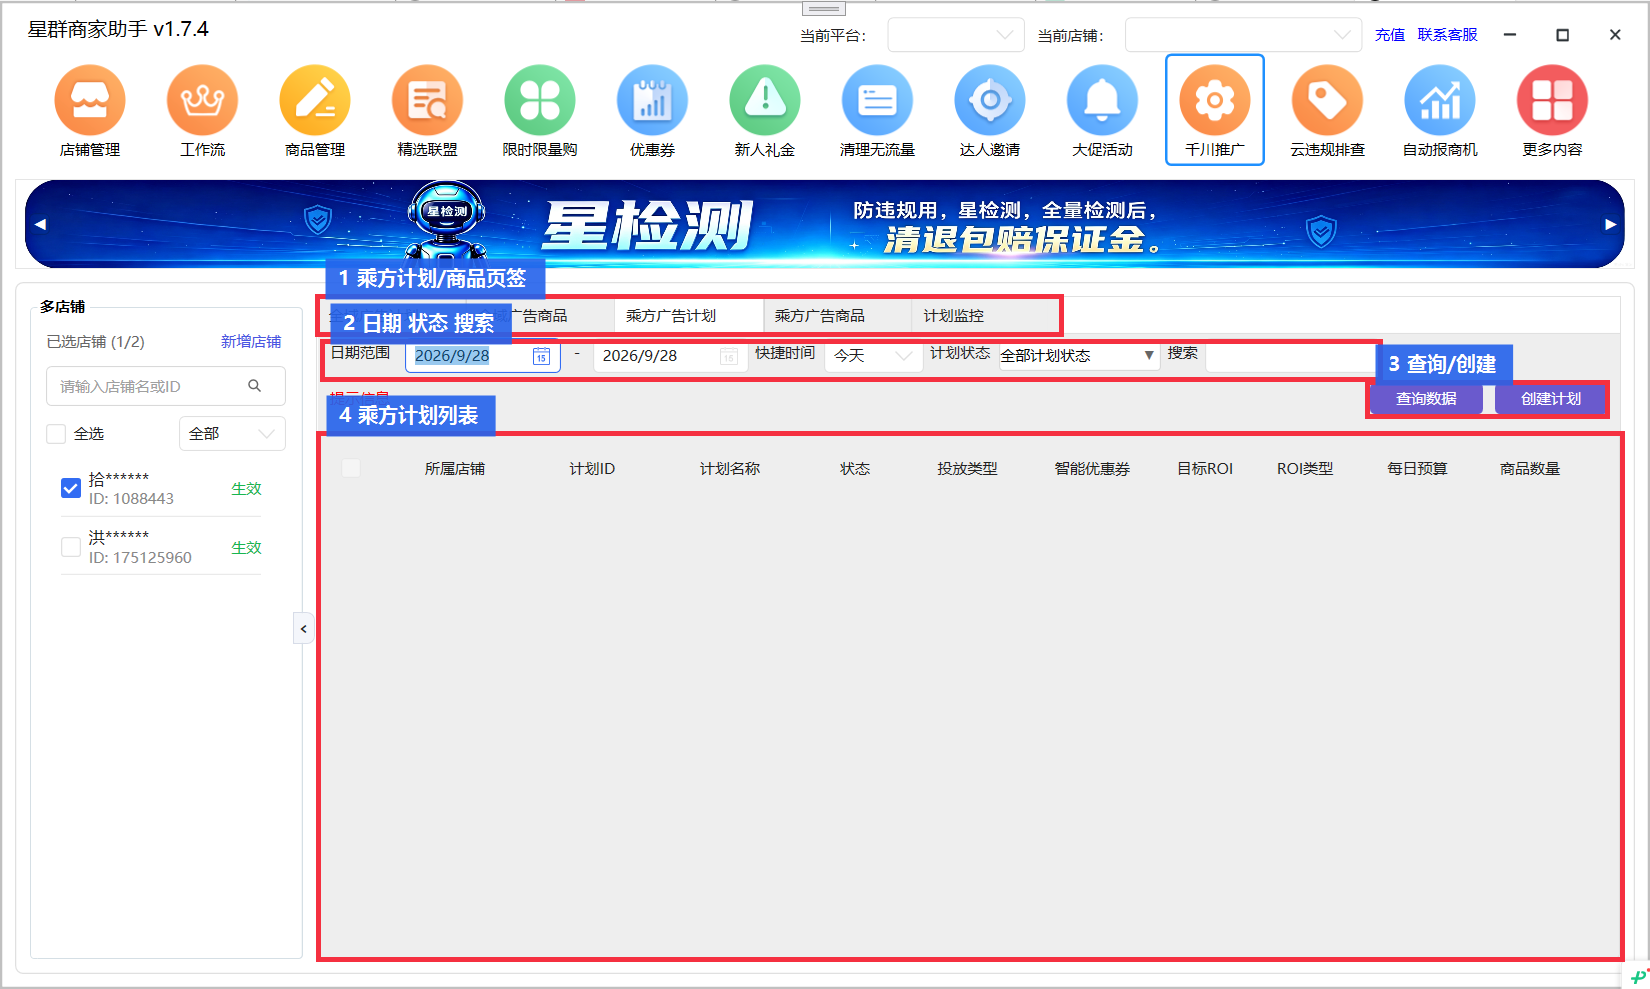Uncheck store 拾****** ID 1088443
Screen dimensions: 1650x989
71,488
